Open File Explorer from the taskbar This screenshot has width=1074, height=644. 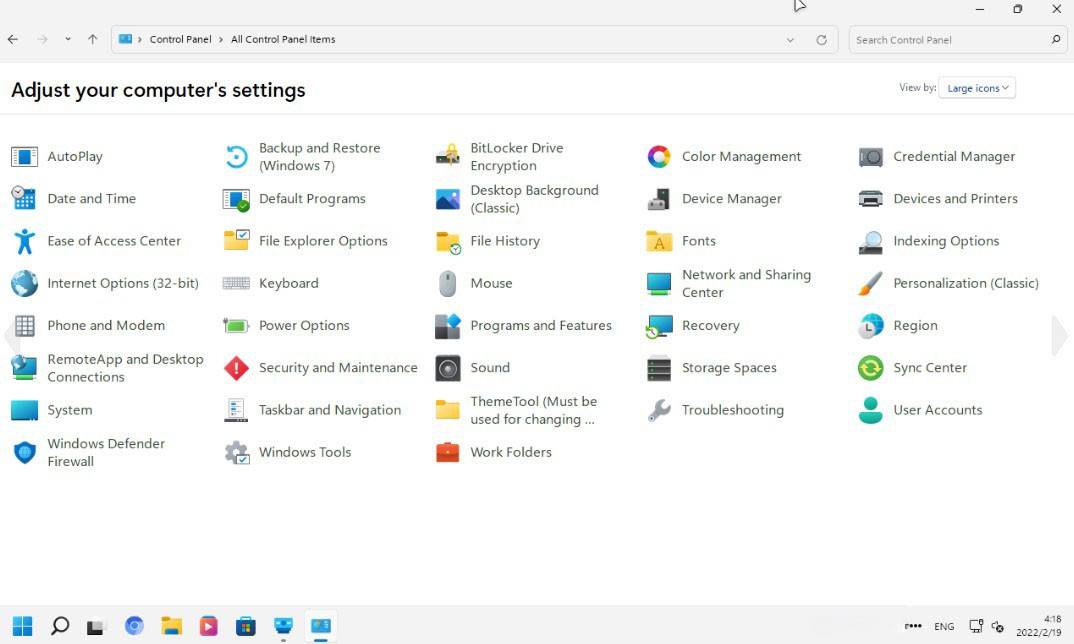tap(171, 626)
